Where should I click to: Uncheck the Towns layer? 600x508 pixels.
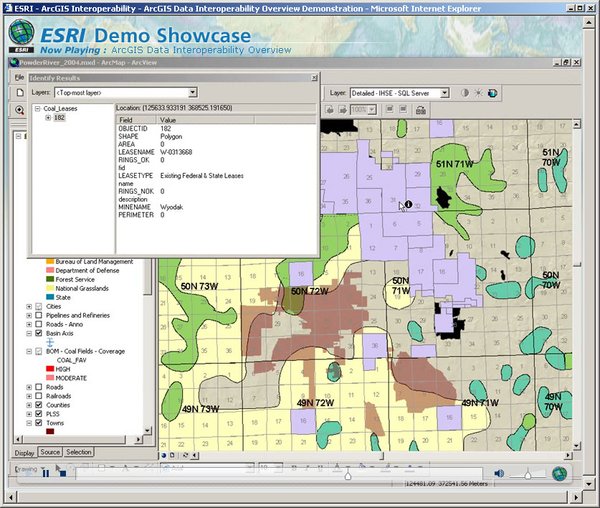click(x=39, y=423)
